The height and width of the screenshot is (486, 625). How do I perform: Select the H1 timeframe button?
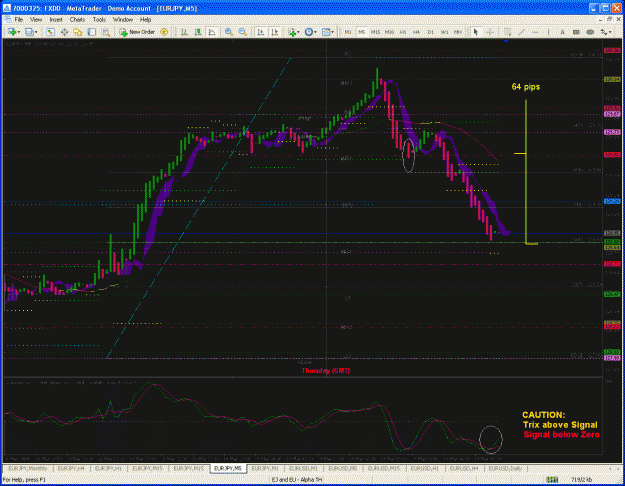pyautogui.click(x=403, y=32)
